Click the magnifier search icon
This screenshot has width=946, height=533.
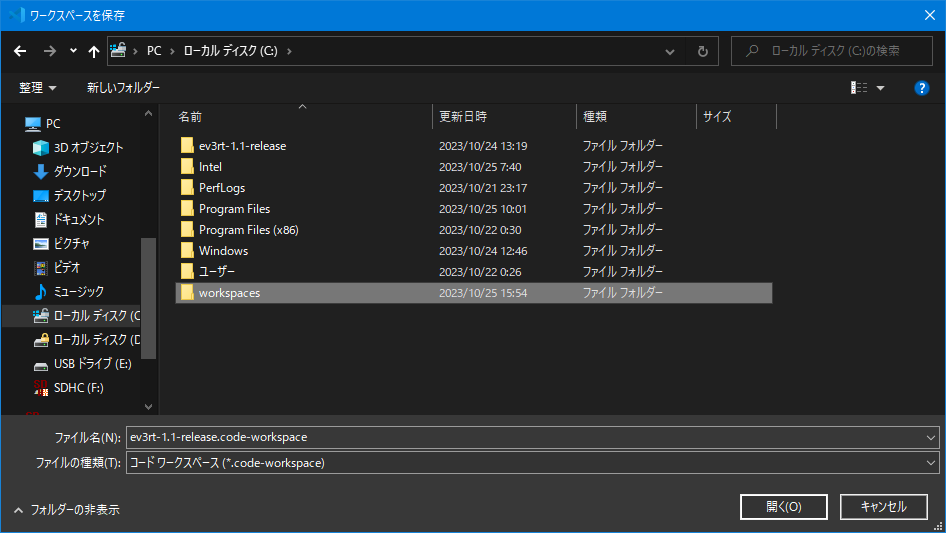752,51
